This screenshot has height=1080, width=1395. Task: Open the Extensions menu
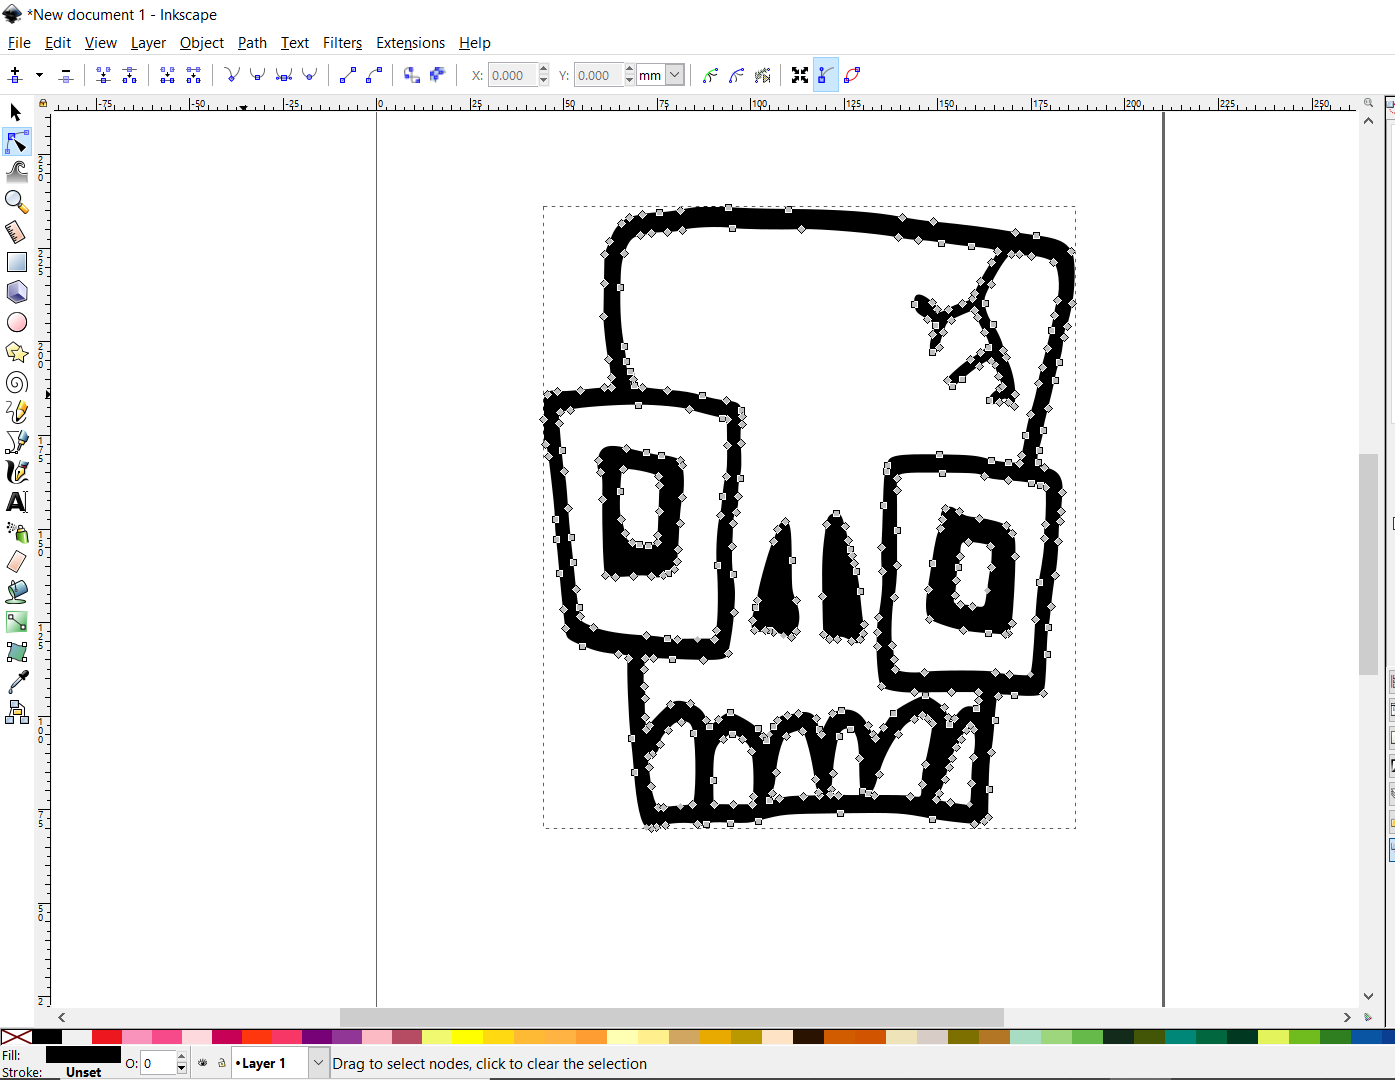click(x=410, y=43)
